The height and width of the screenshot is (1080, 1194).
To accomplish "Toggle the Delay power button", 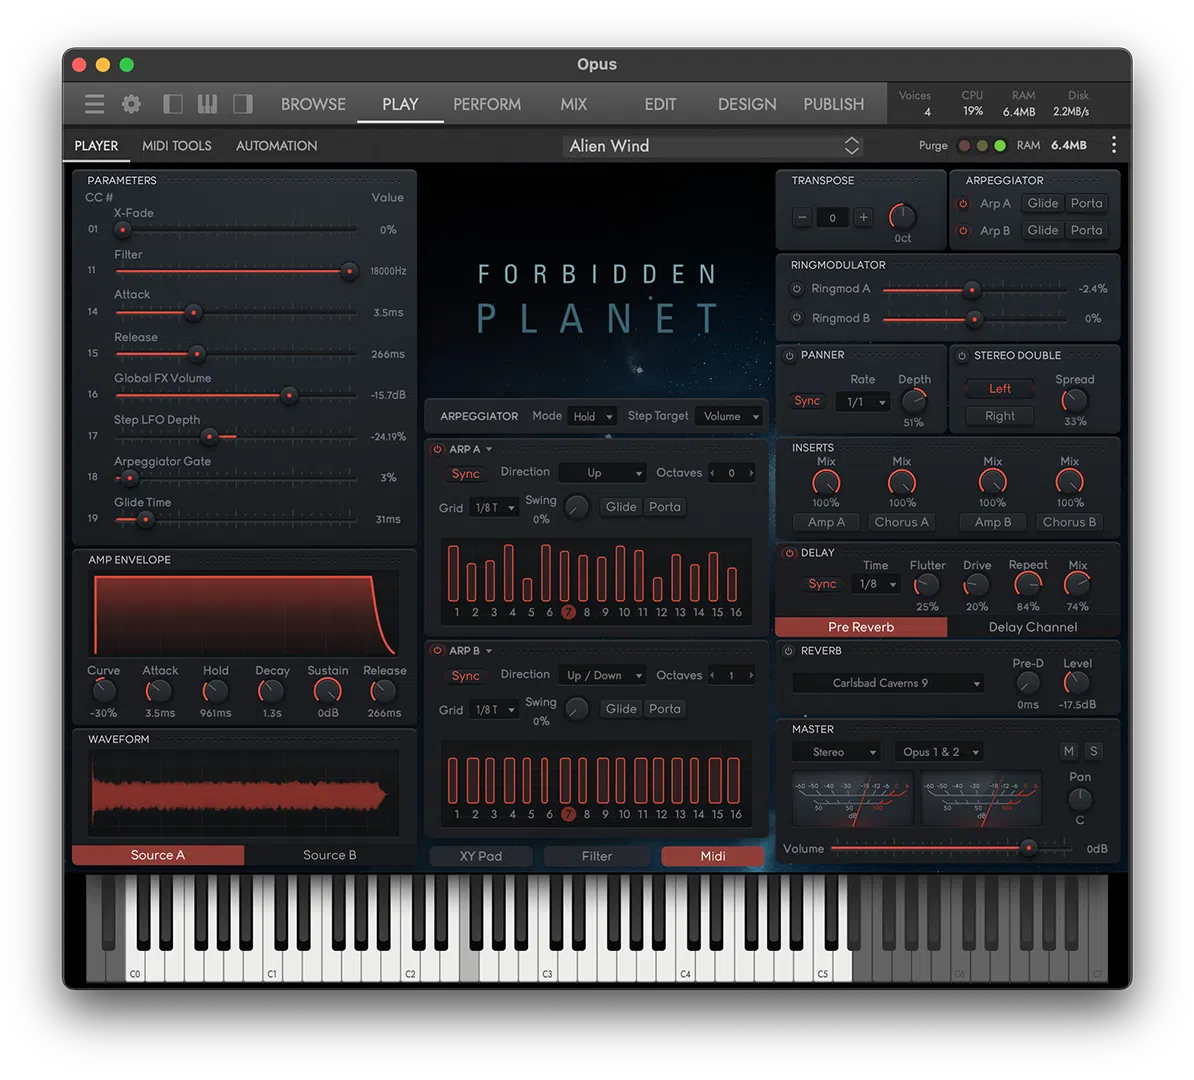I will click(789, 553).
